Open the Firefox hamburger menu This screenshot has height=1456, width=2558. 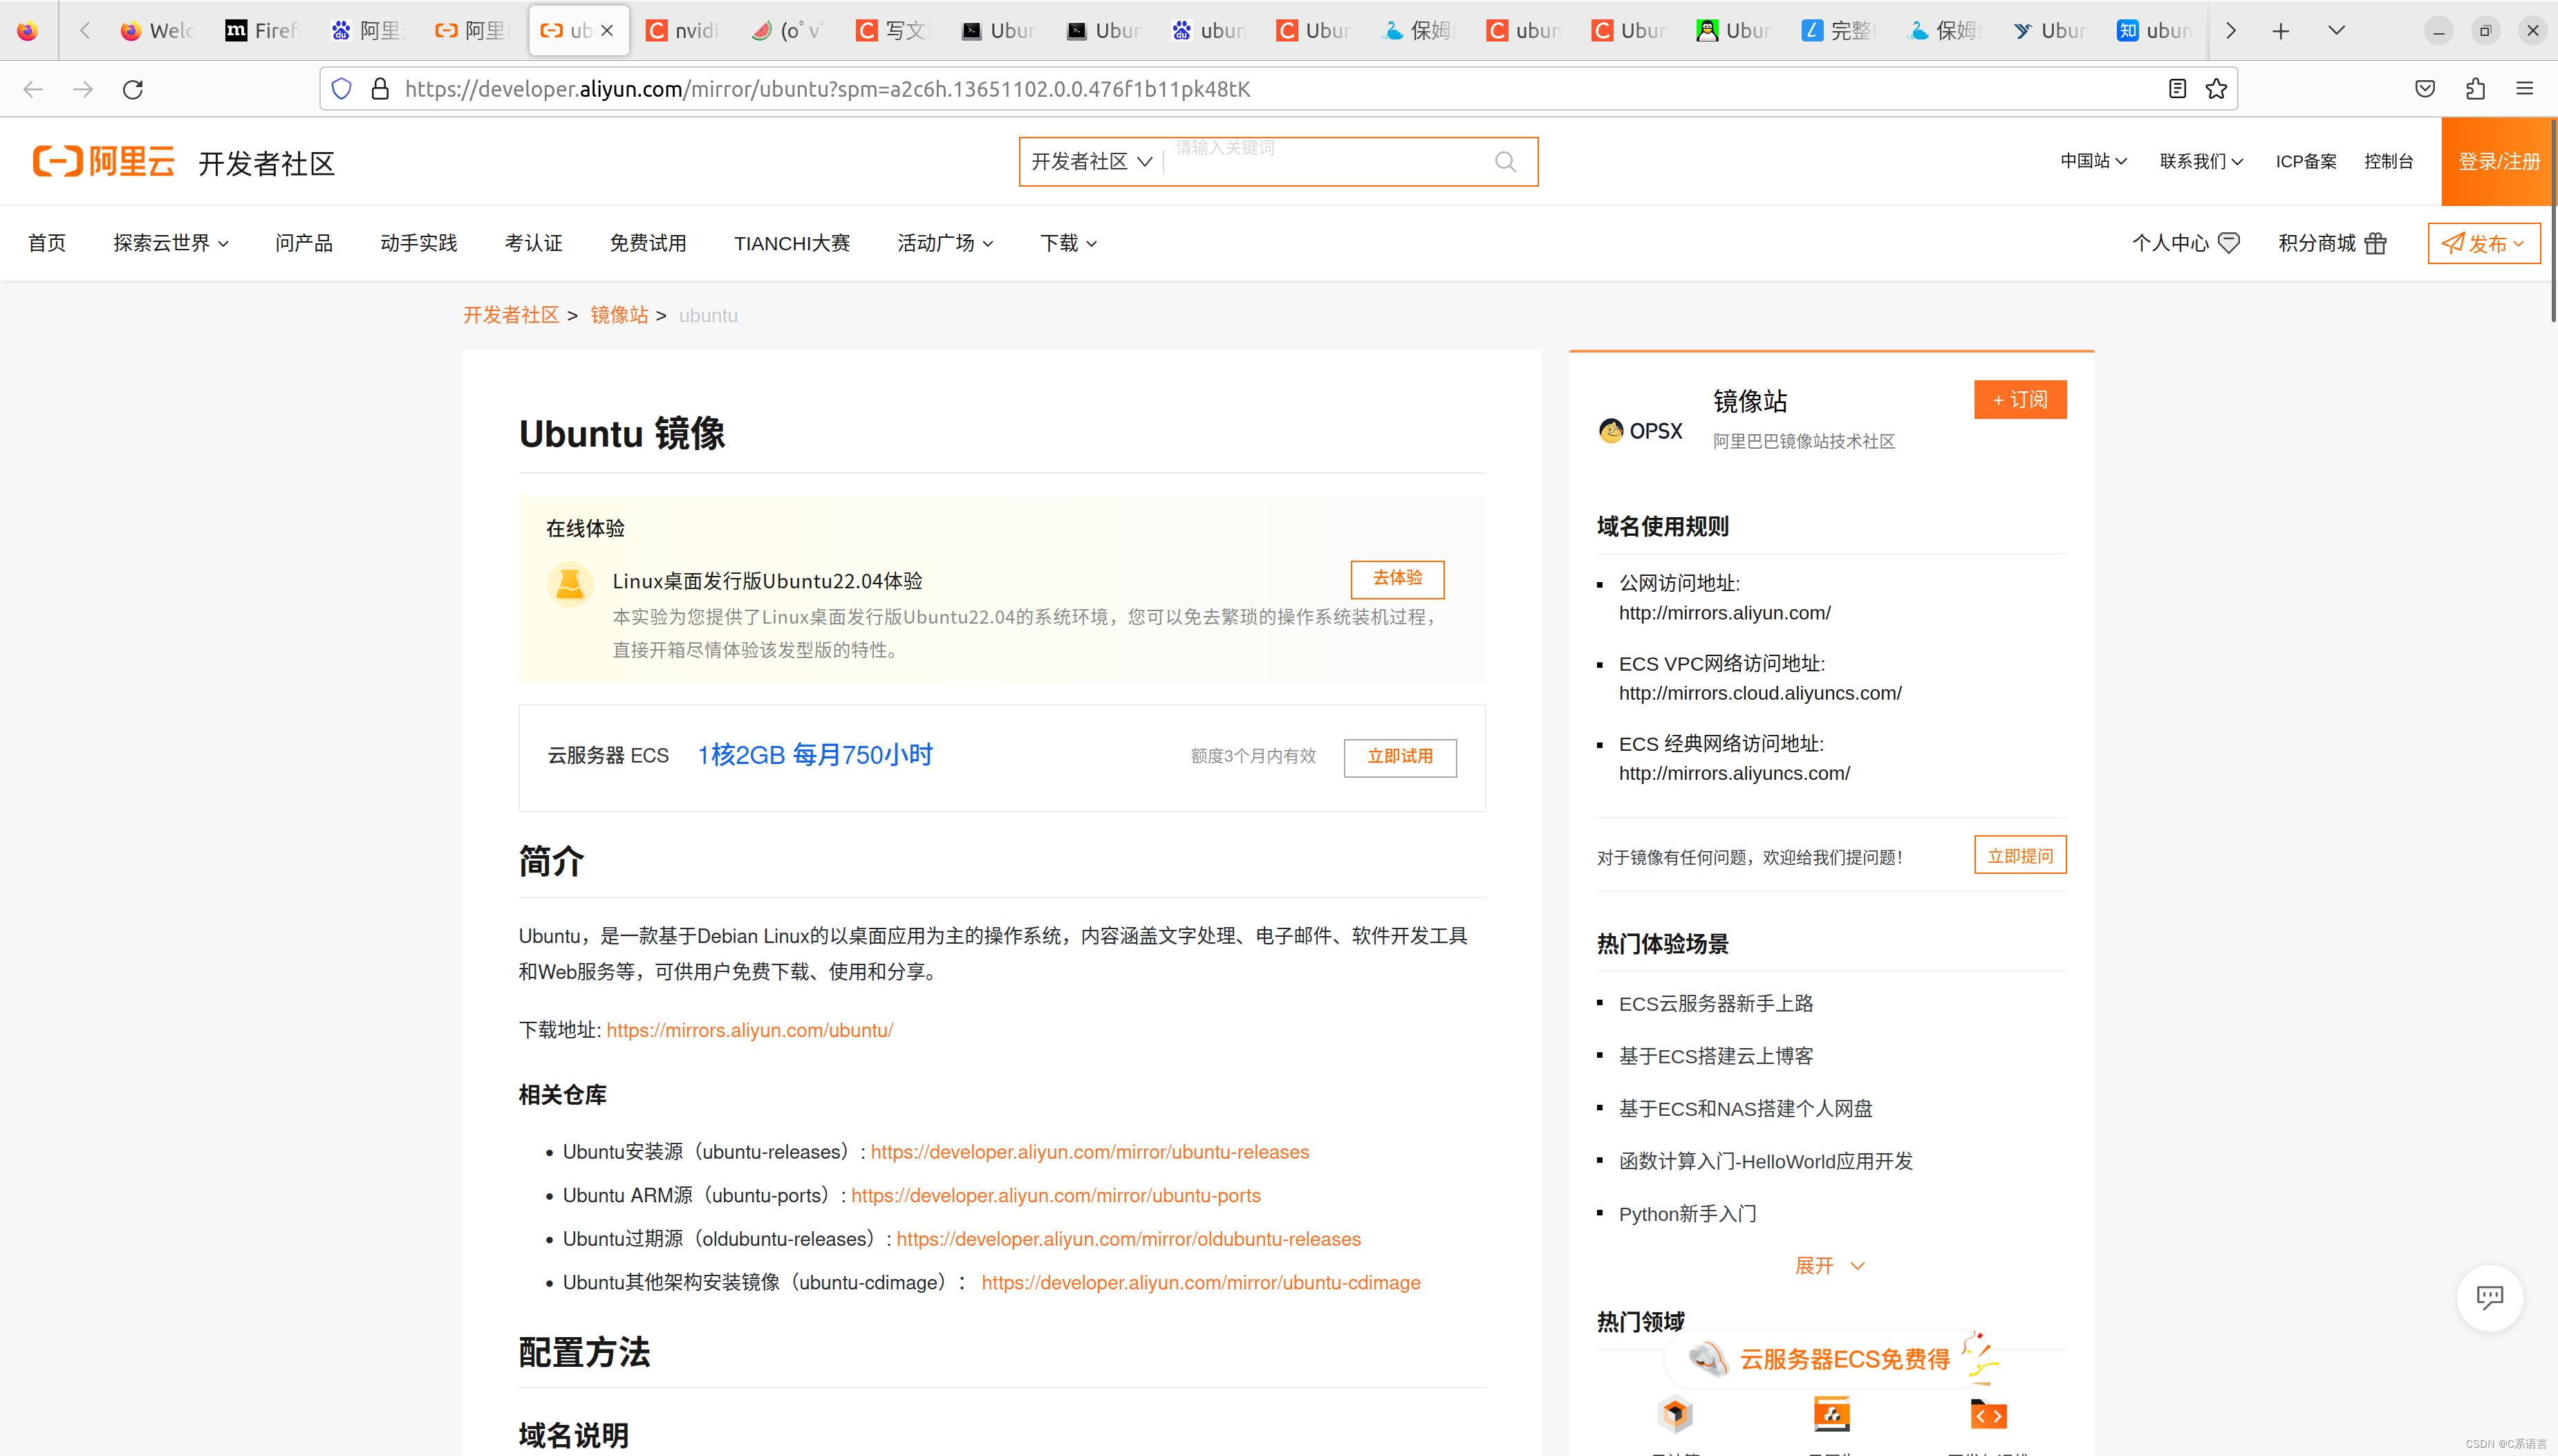[2525, 89]
